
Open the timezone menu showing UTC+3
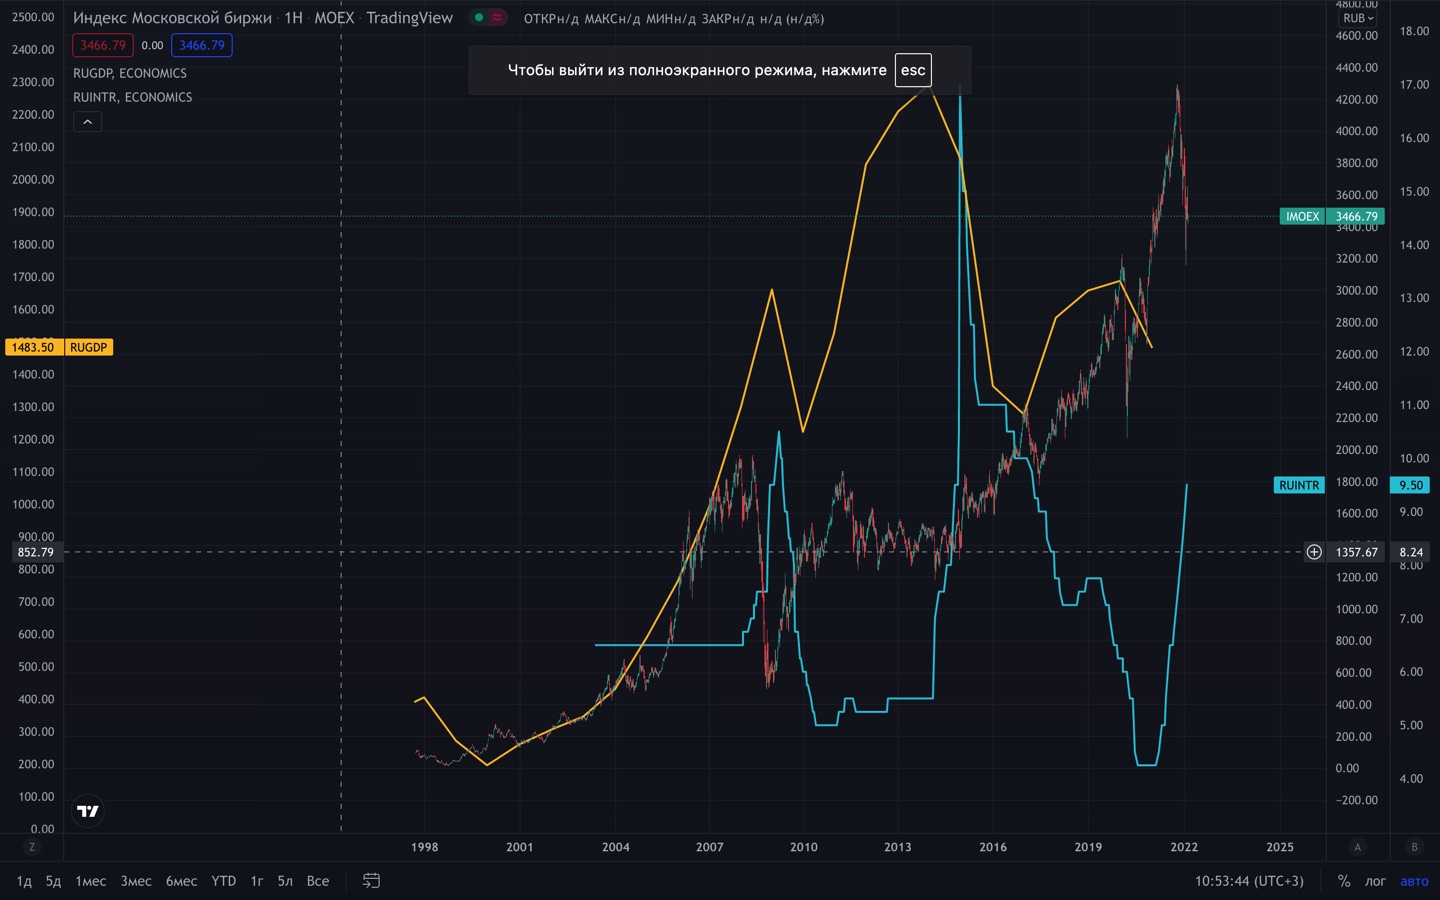point(1249,881)
